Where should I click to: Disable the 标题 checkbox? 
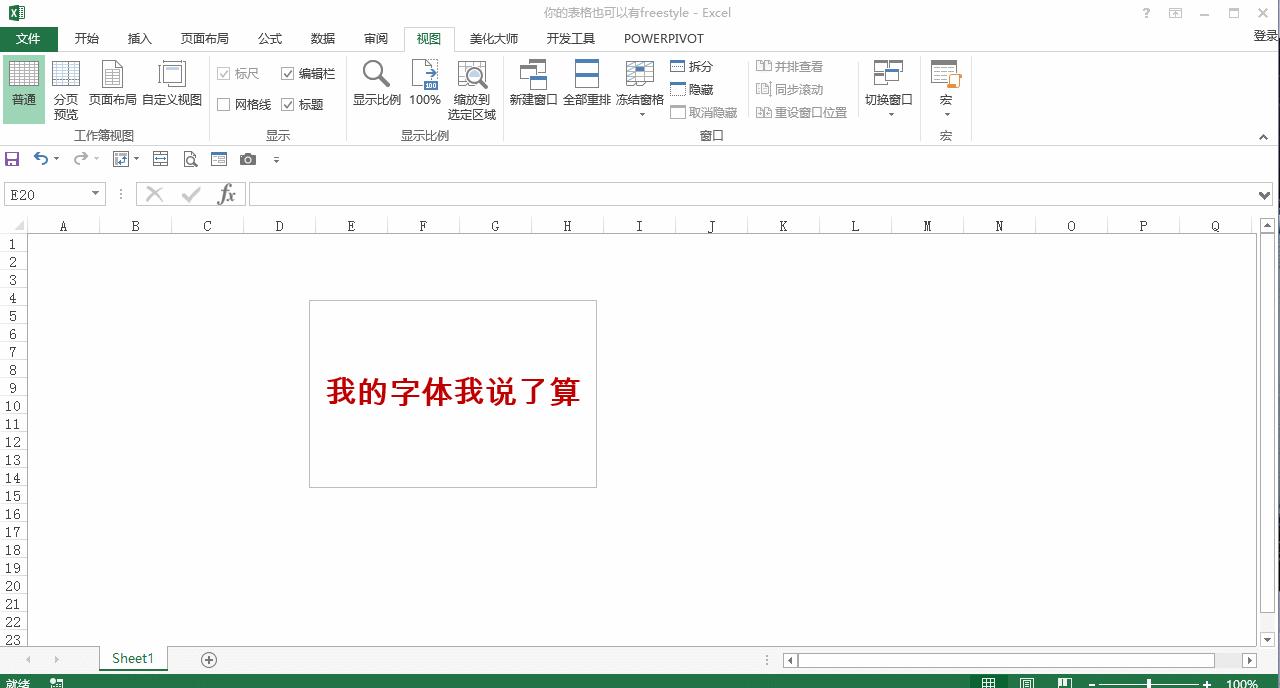coord(289,103)
